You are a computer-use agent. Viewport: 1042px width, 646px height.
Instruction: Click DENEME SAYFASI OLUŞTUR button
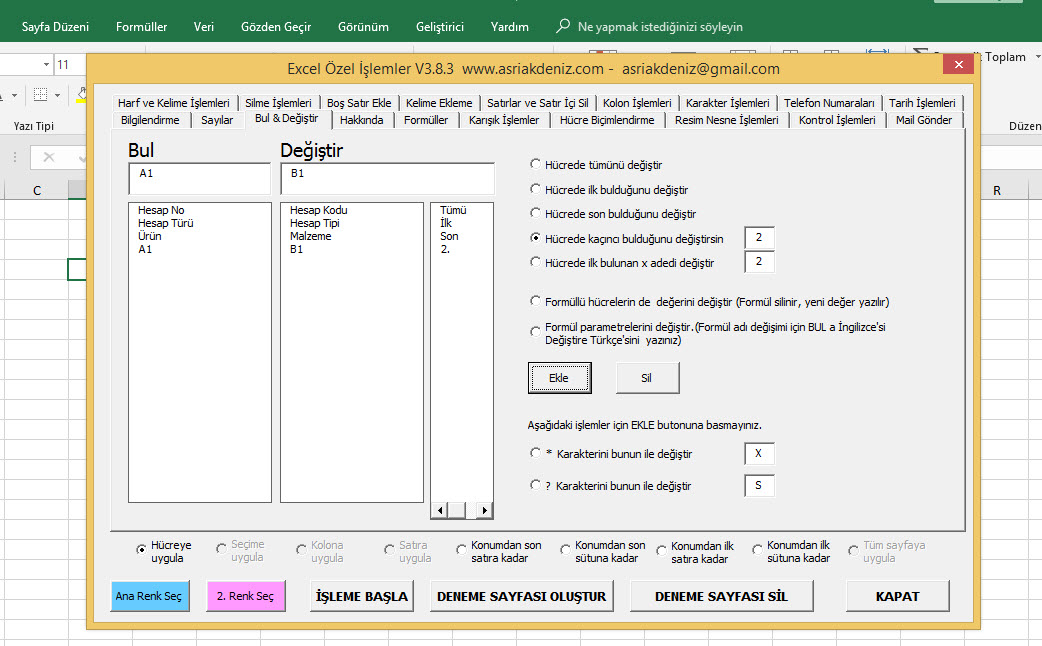522,596
